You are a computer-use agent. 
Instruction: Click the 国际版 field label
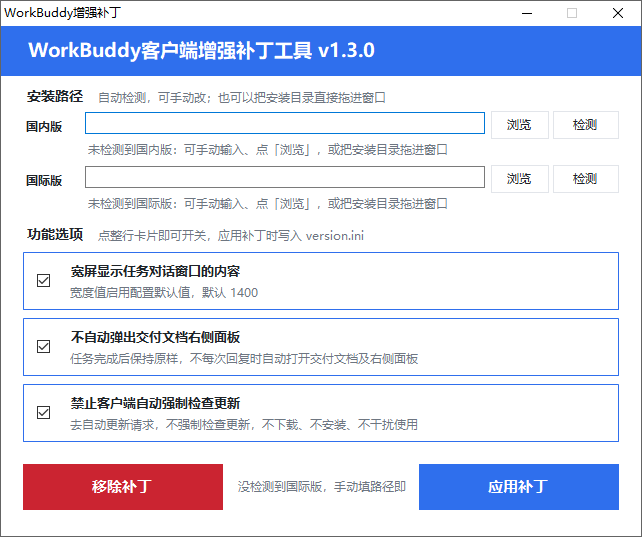44,181
